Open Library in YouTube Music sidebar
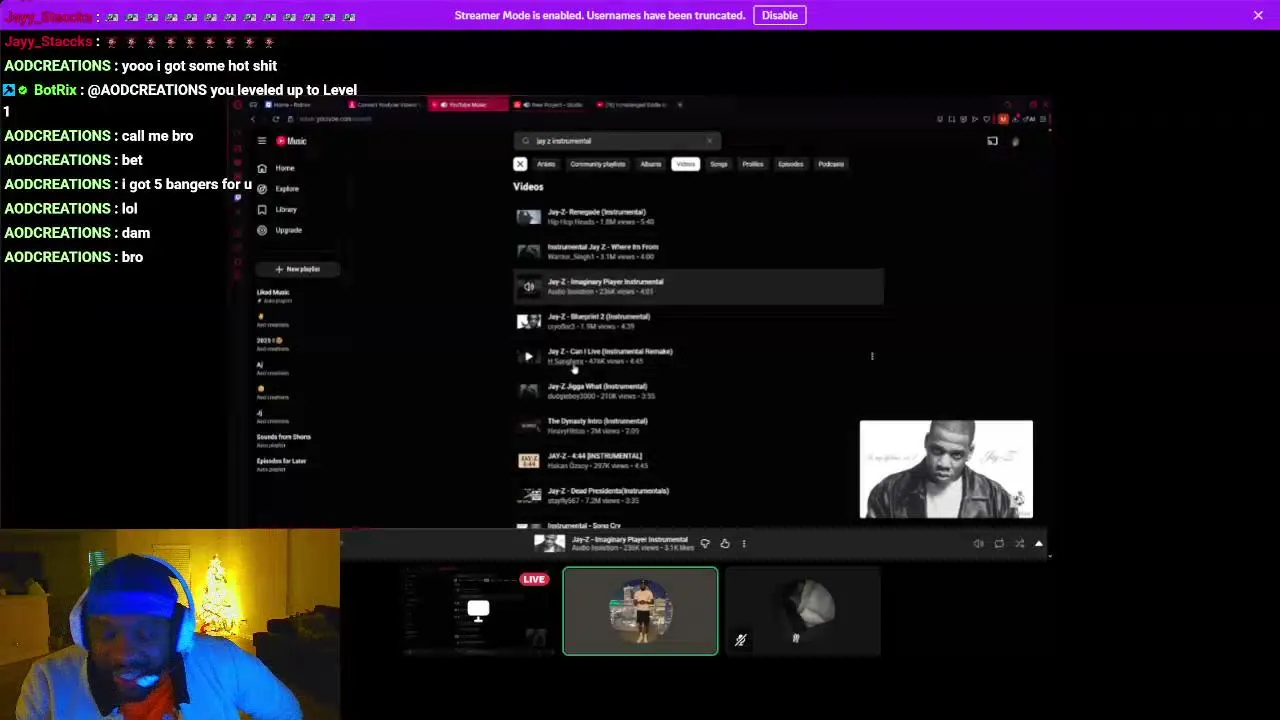 [x=278, y=209]
